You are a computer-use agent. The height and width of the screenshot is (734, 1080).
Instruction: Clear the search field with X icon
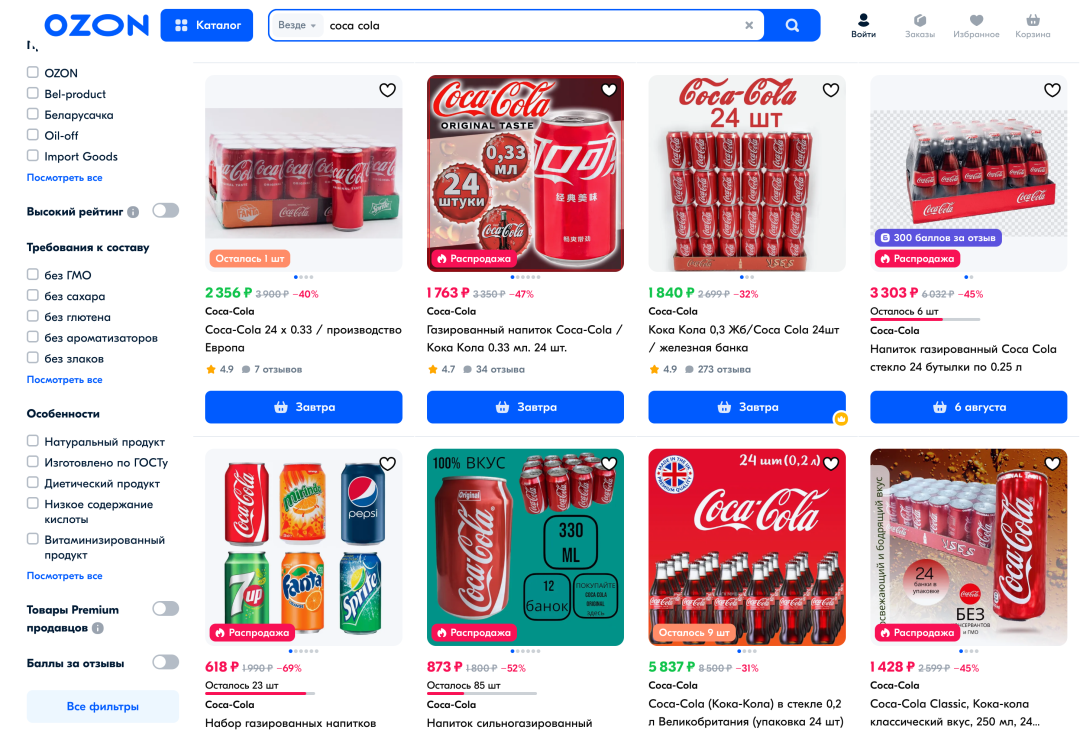(749, 26)
